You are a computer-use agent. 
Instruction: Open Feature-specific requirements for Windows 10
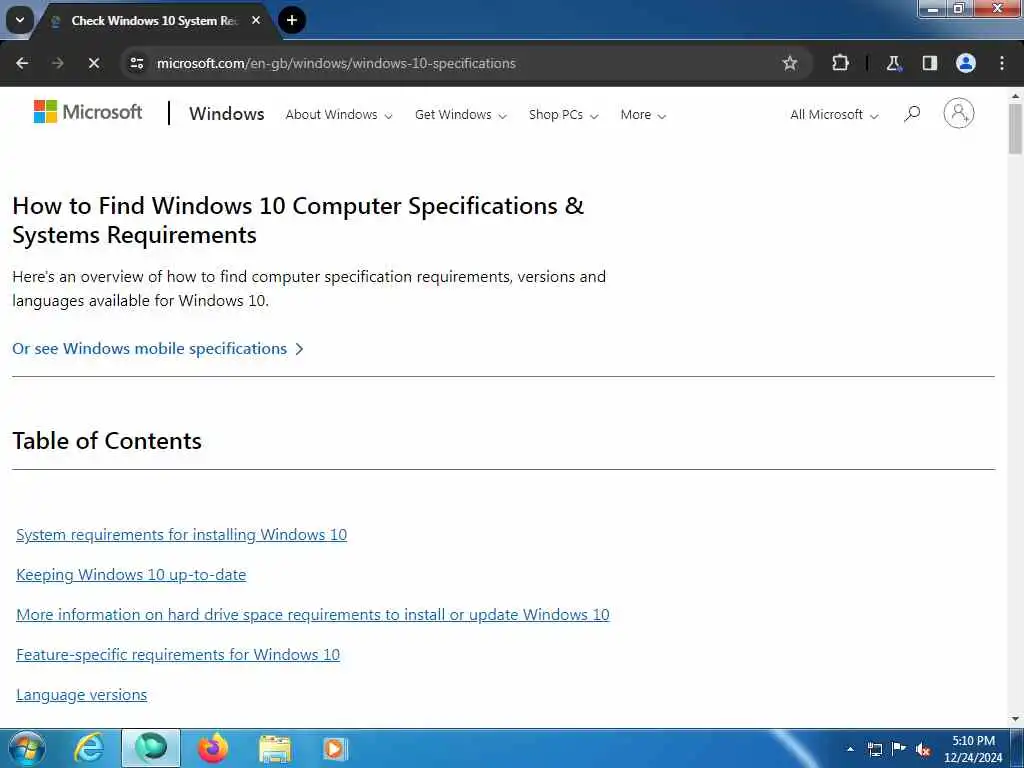pyautogui.click(x=178, y=654)
